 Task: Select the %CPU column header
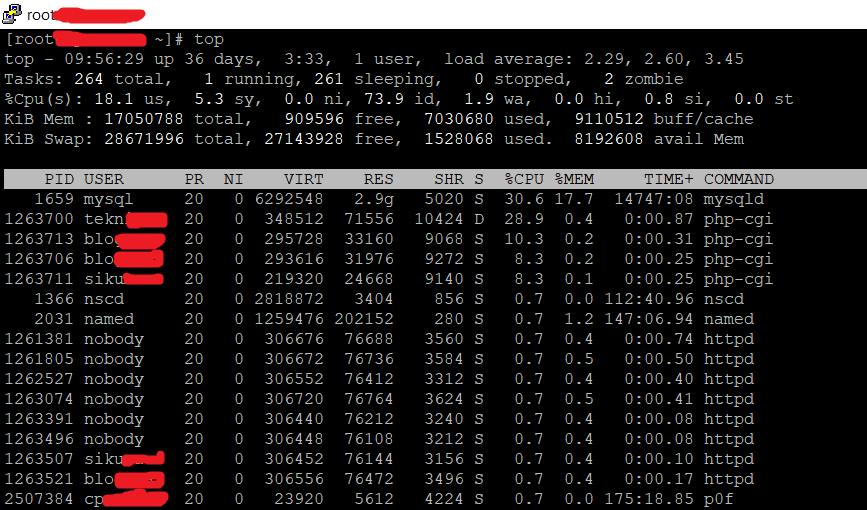524,179
